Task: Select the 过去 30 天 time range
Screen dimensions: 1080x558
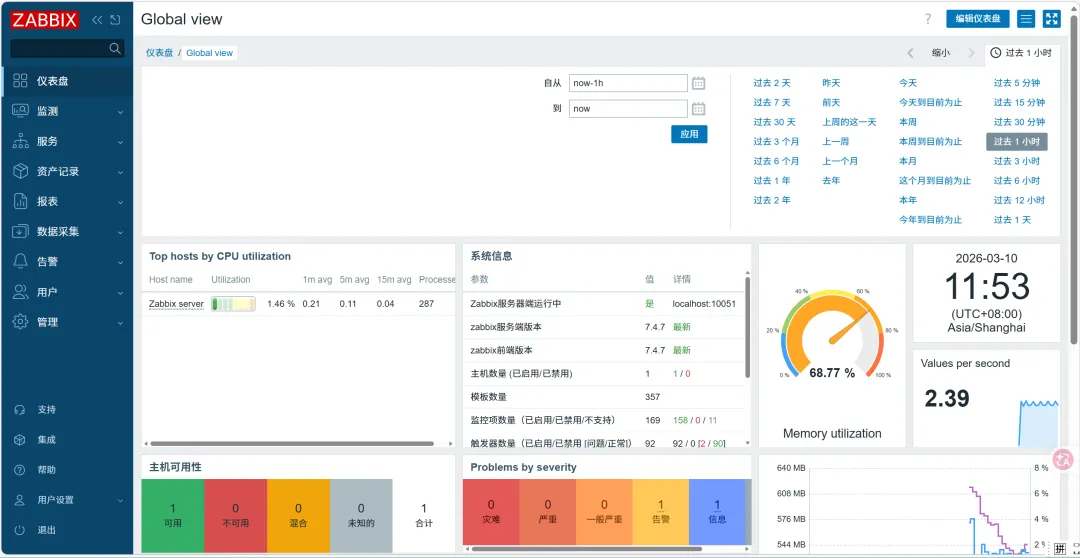Action: 774,123
